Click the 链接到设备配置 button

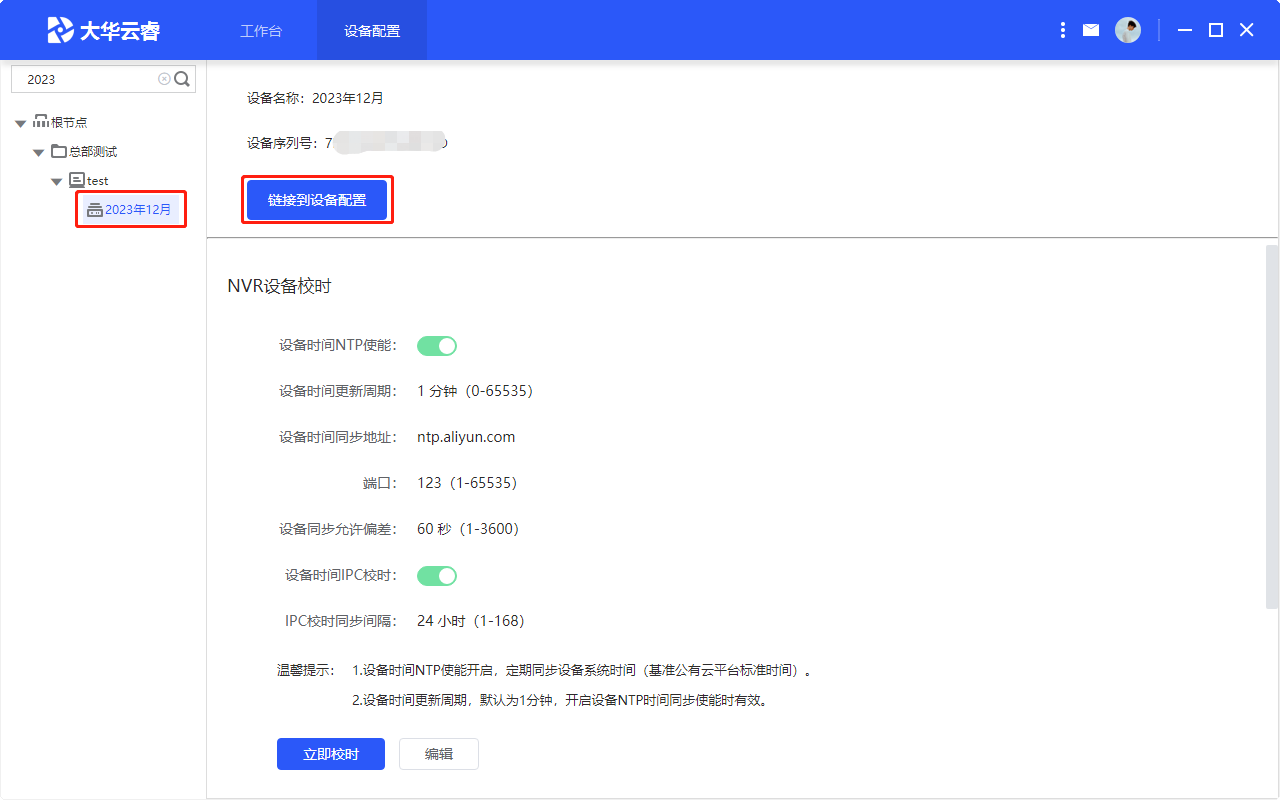(317, 200)
